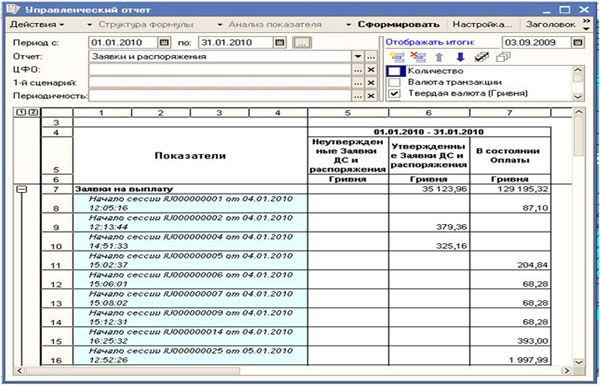Click the Сформировать button
The height and width of the screenshot is (385, 600).
click(x=398, y=24)
